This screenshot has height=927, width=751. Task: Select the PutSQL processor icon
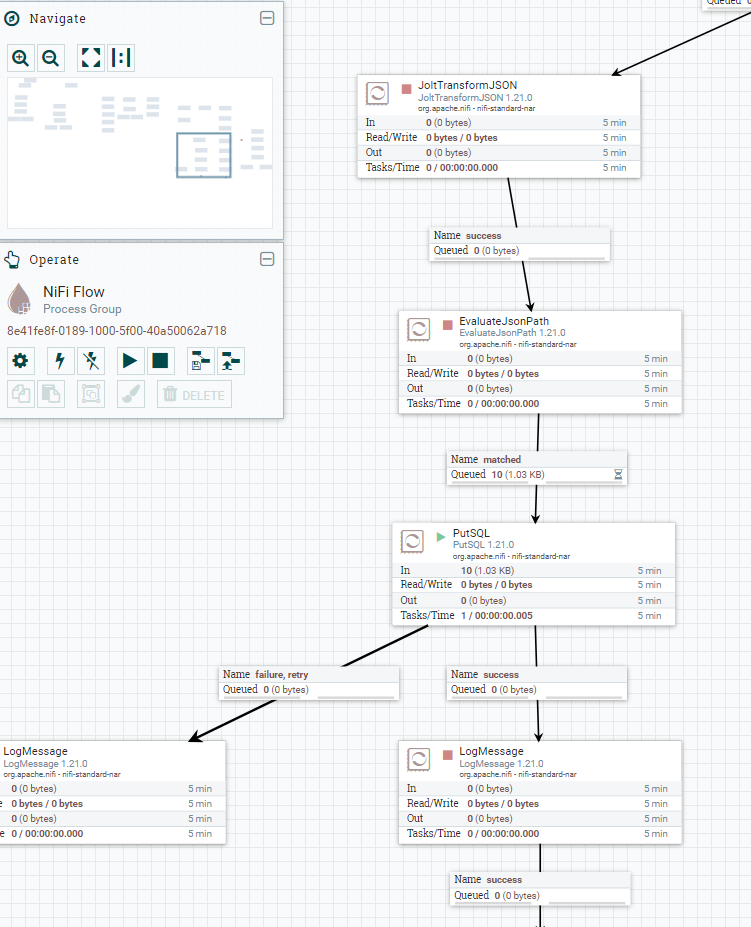(x=412, y=541)
